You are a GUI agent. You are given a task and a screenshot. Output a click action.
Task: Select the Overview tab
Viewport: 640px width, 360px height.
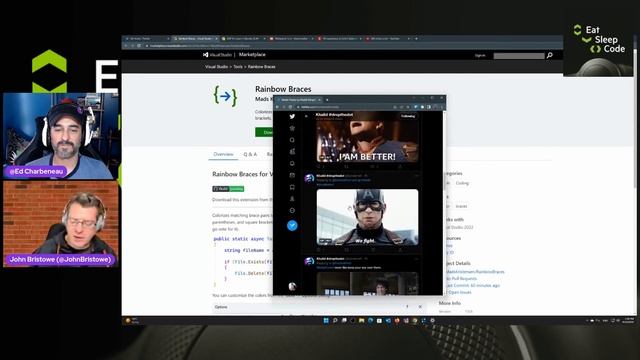click(223, 154)
